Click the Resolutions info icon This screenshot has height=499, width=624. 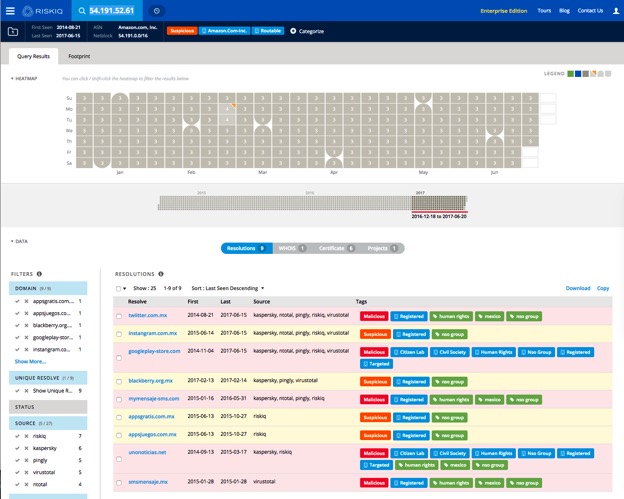[161, 274]
